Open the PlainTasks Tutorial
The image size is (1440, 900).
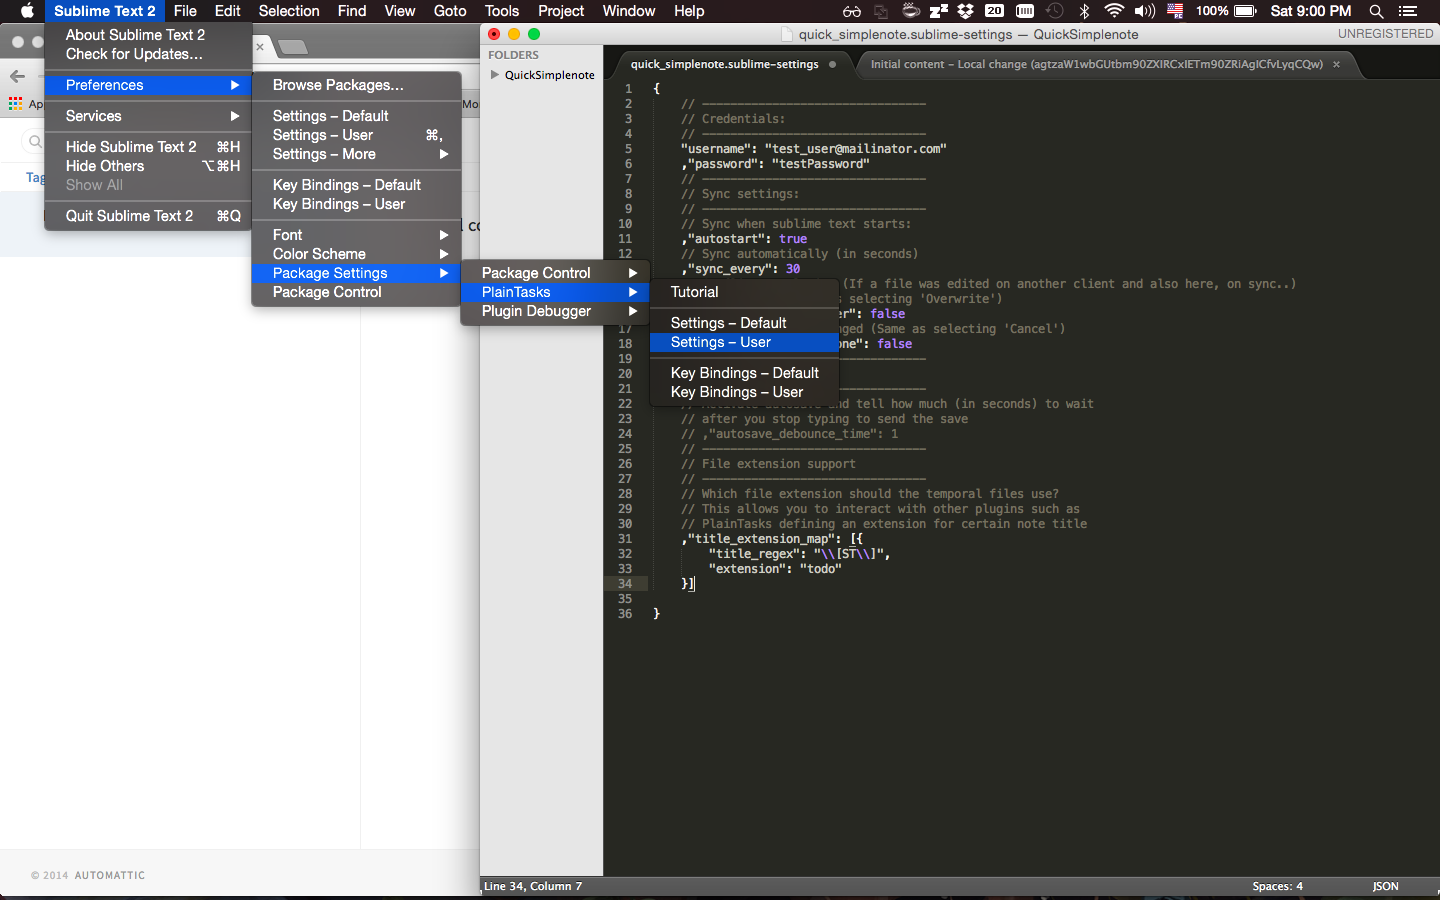coord(744,292)
